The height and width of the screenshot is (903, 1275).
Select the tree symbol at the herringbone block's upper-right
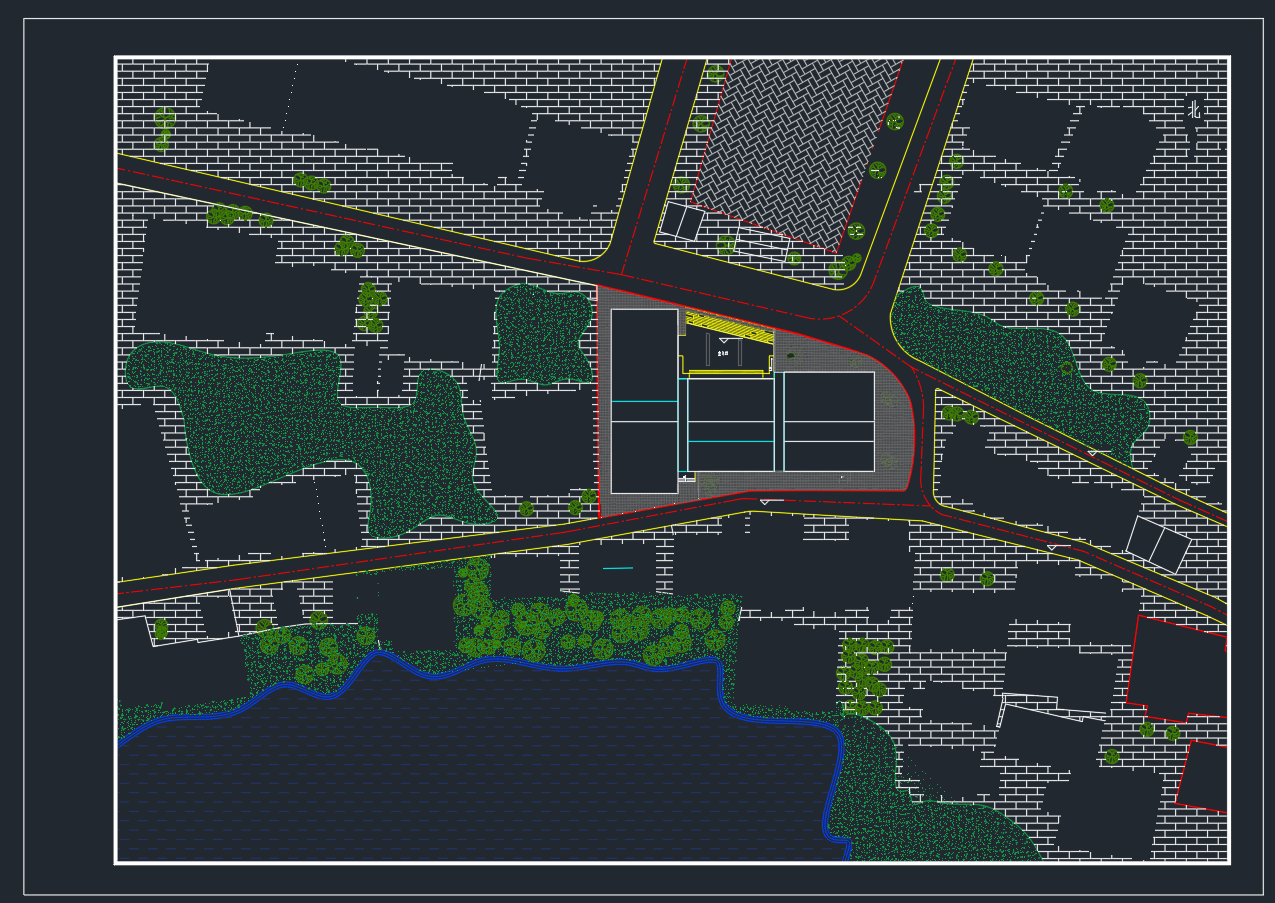895,122
